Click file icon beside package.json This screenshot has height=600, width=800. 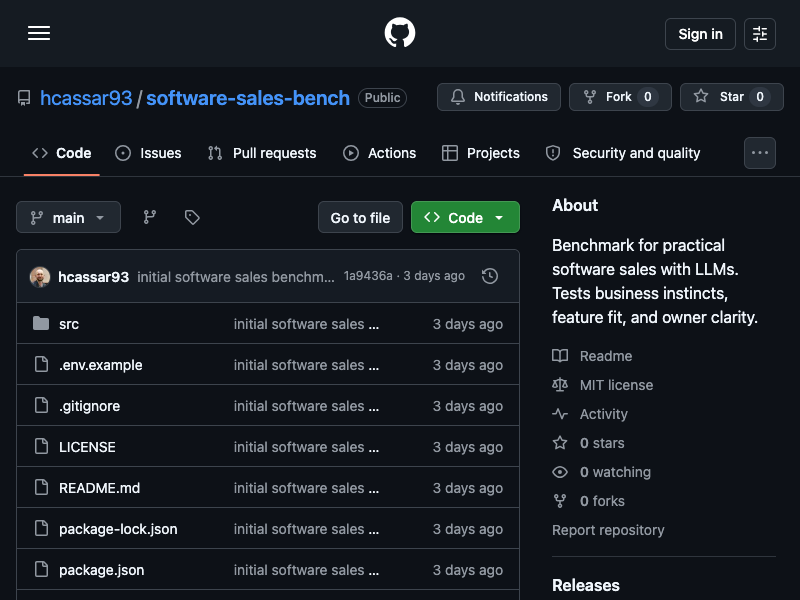(x=41, y=569)
